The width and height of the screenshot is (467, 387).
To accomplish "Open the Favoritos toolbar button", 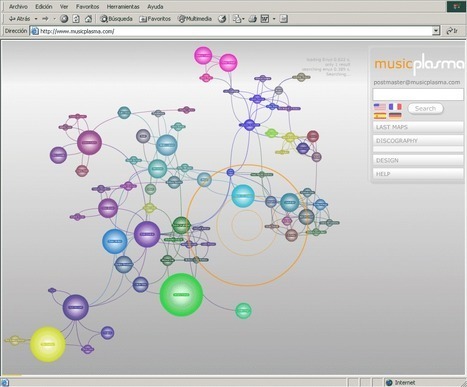I will click(x=155, y=19).
